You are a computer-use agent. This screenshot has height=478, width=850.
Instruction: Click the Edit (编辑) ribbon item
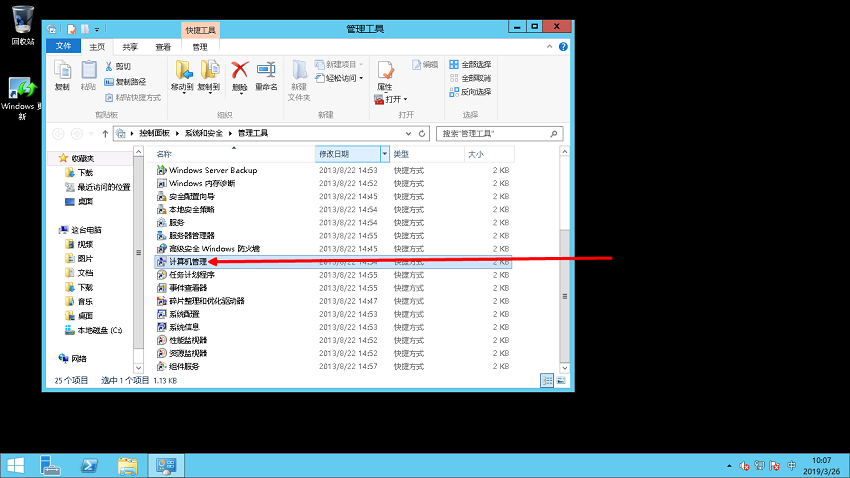(x=425, y=64)
